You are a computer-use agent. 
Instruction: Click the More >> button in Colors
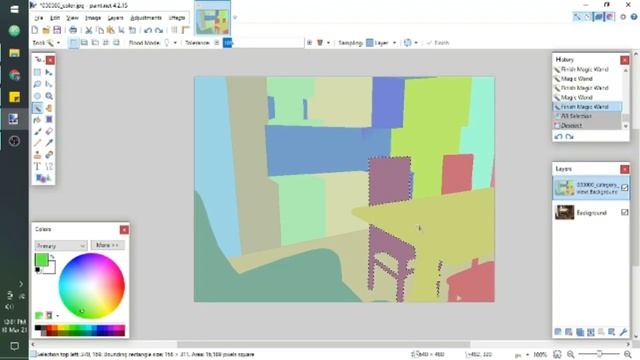(107, 245)
